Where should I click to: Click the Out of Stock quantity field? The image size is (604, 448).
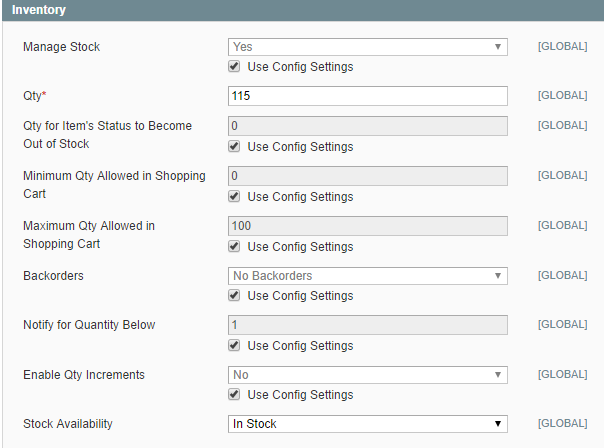click(x=367, y=127)
